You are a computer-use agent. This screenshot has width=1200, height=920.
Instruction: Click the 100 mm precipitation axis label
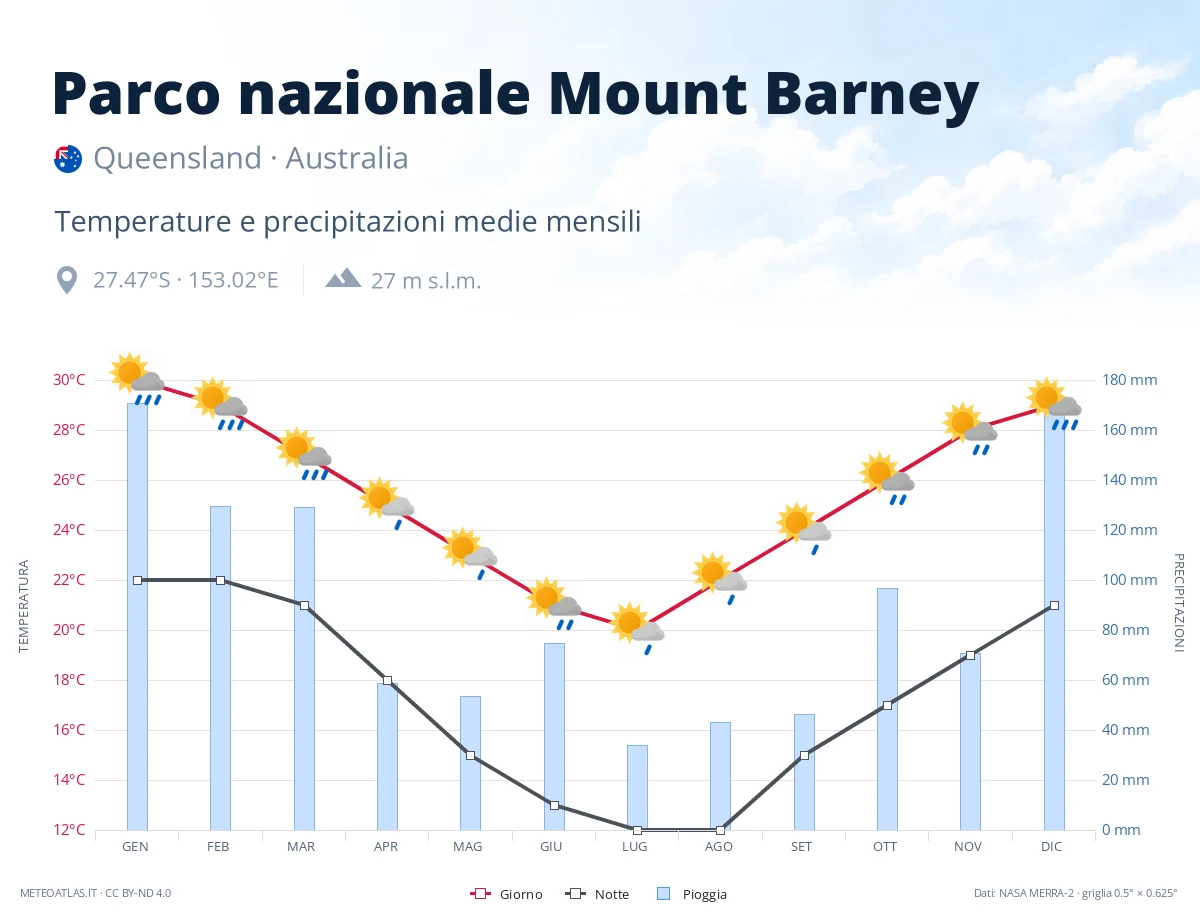point(1130,580)
